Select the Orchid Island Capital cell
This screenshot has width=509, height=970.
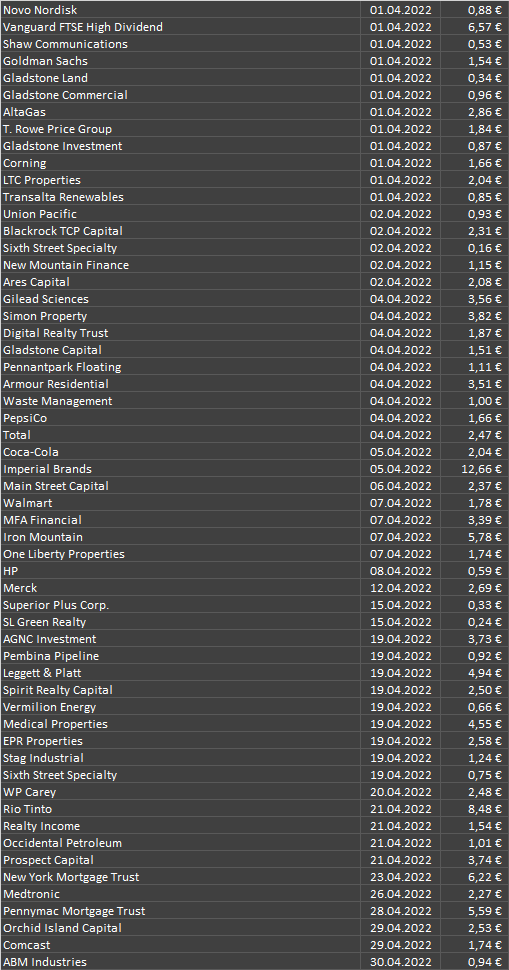click(181, 929)
